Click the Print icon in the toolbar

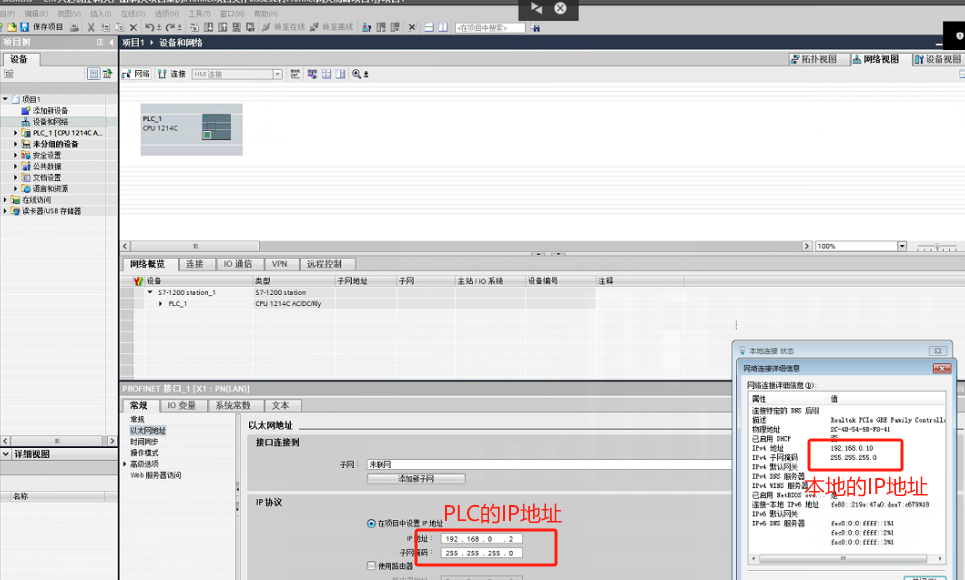[x=74, y=27]
